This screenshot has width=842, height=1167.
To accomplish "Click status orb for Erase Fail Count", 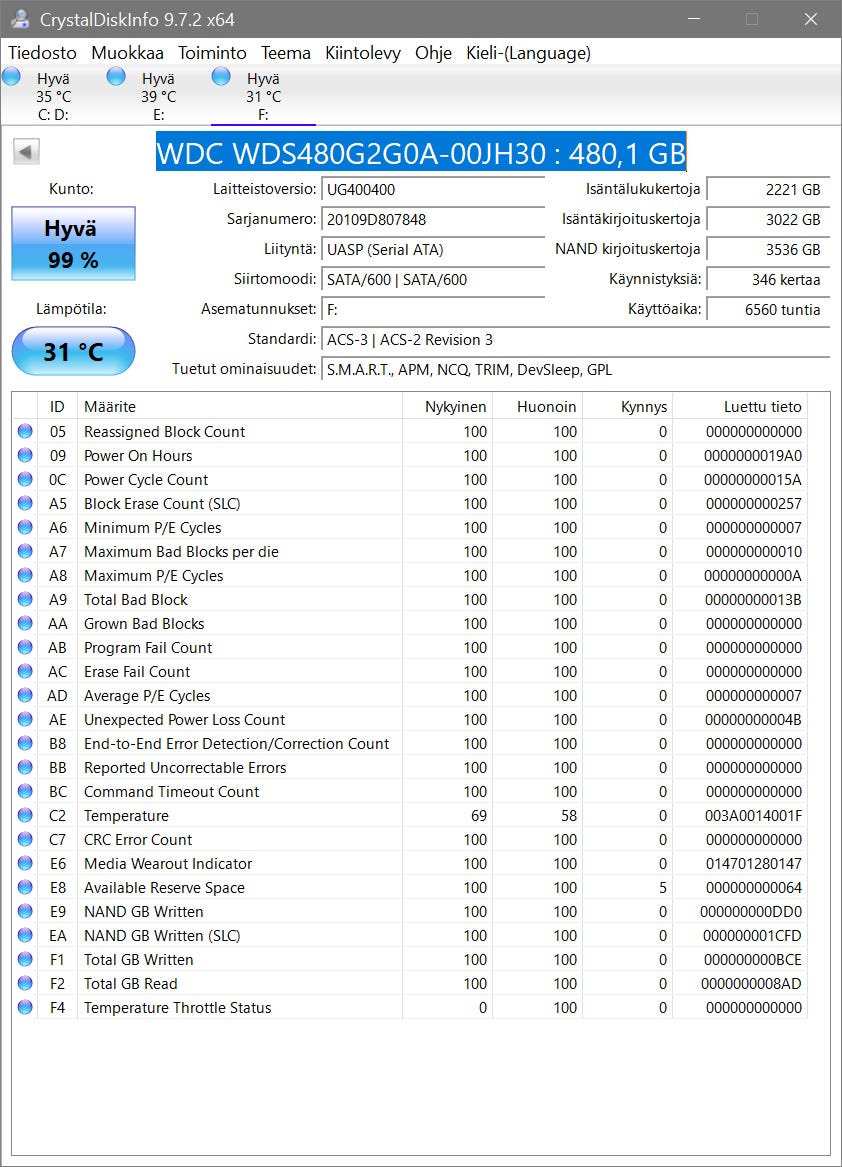I will (x=25, y=671).
